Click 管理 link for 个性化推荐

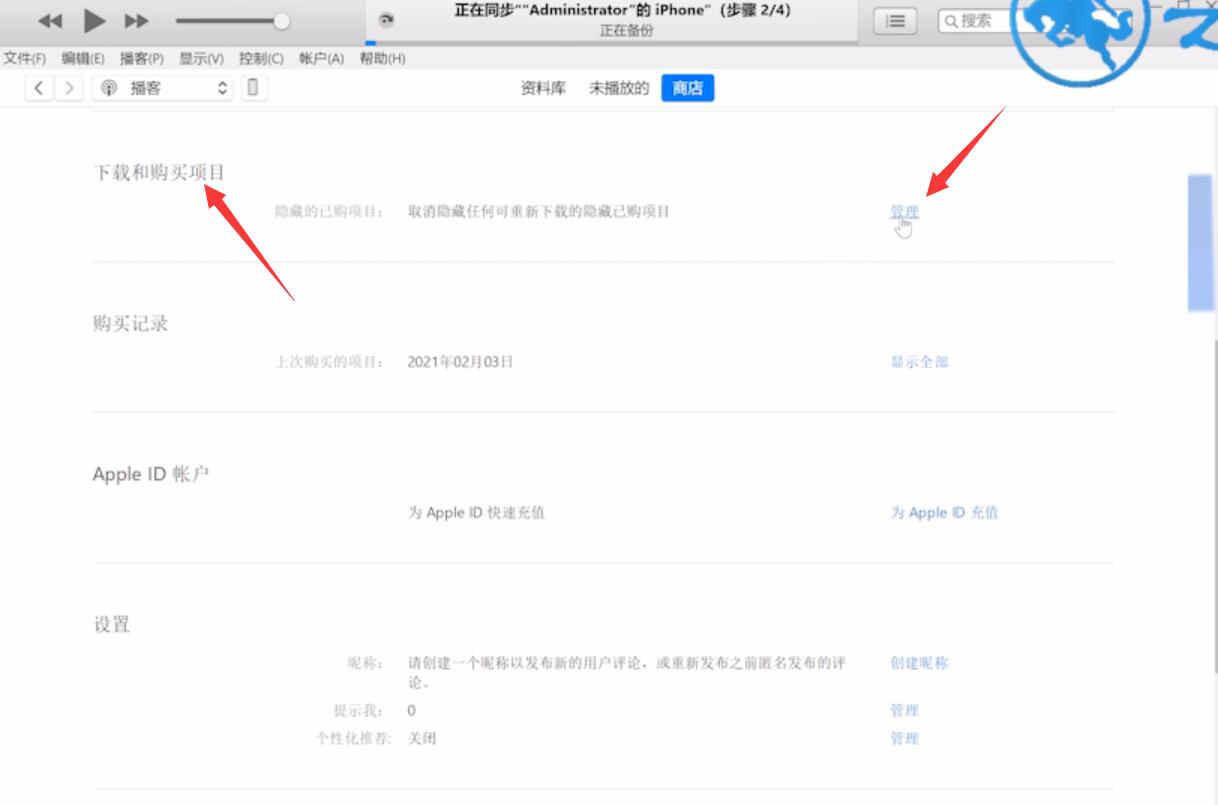(904, 738)
